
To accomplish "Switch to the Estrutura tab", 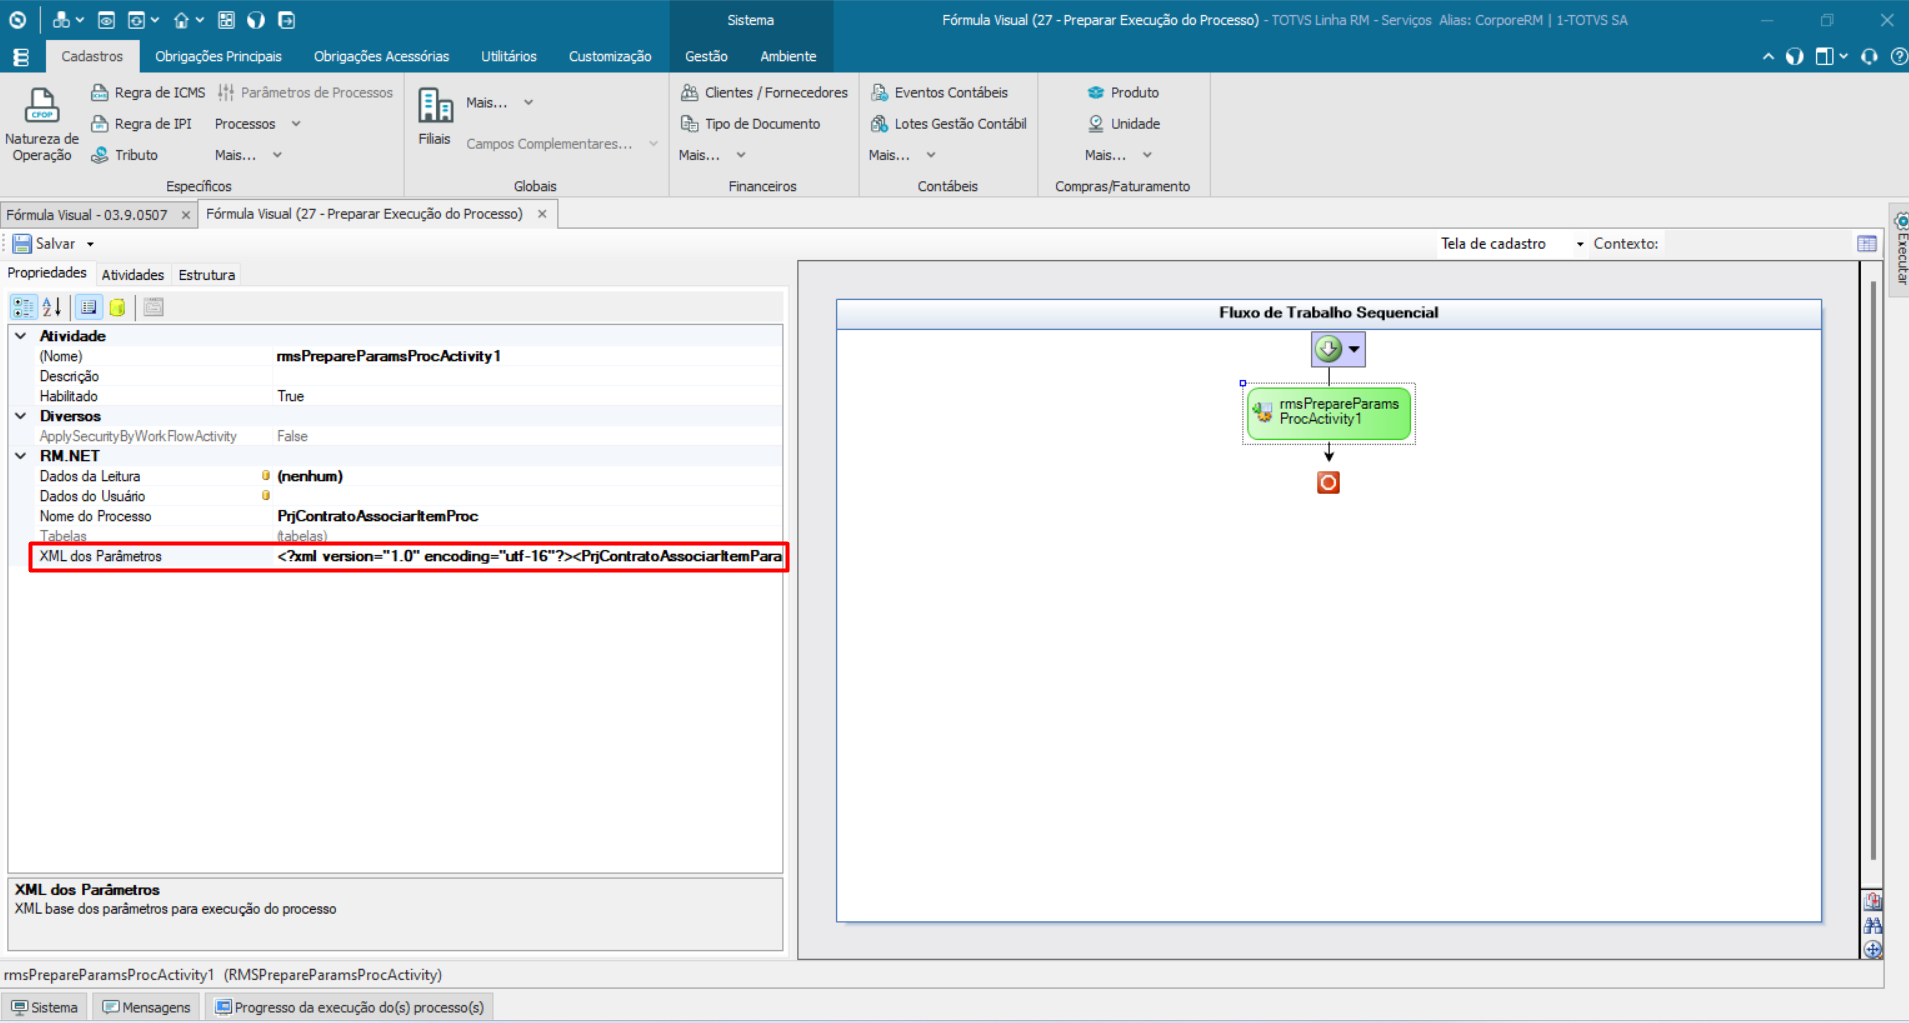I will [207, 275].
